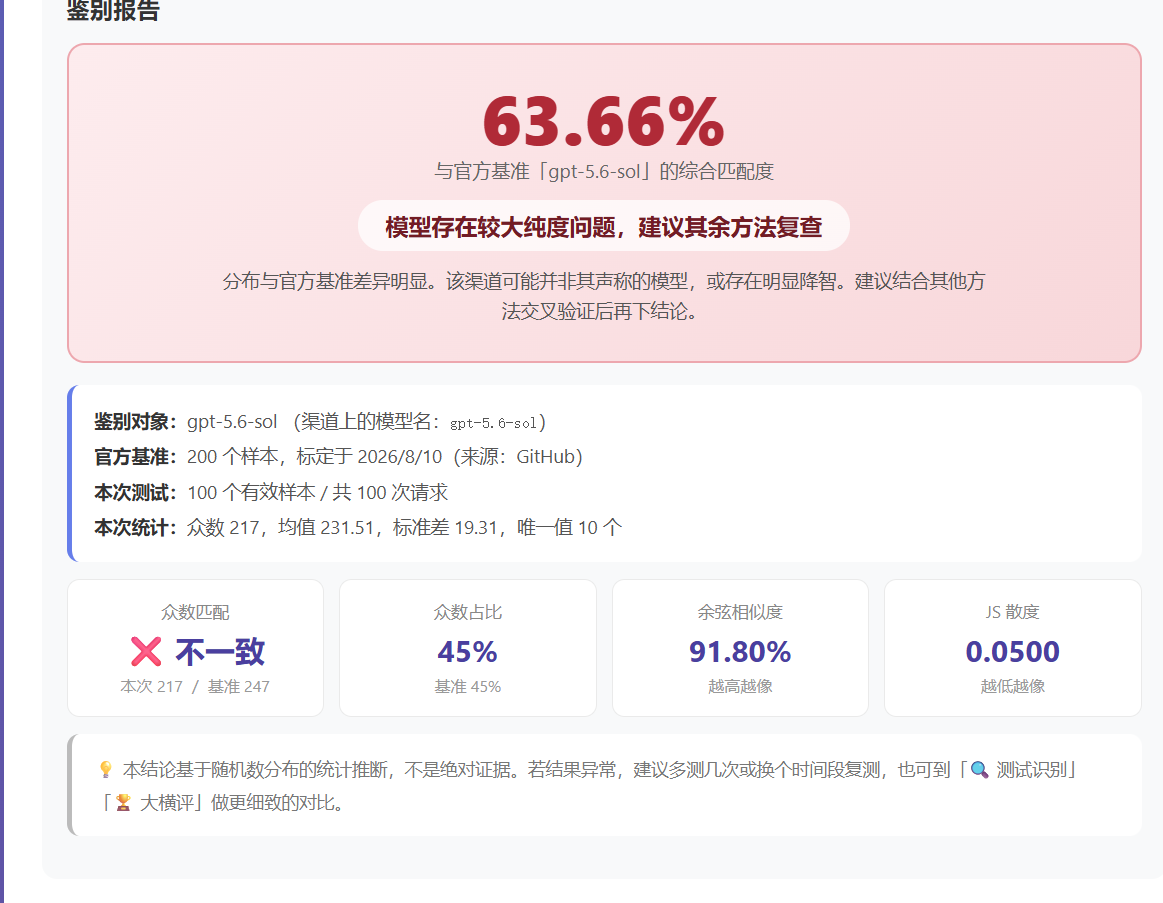Click the 官方基准 200 个样本 line
Screen dimensions: 1163x903
point(338,456)
